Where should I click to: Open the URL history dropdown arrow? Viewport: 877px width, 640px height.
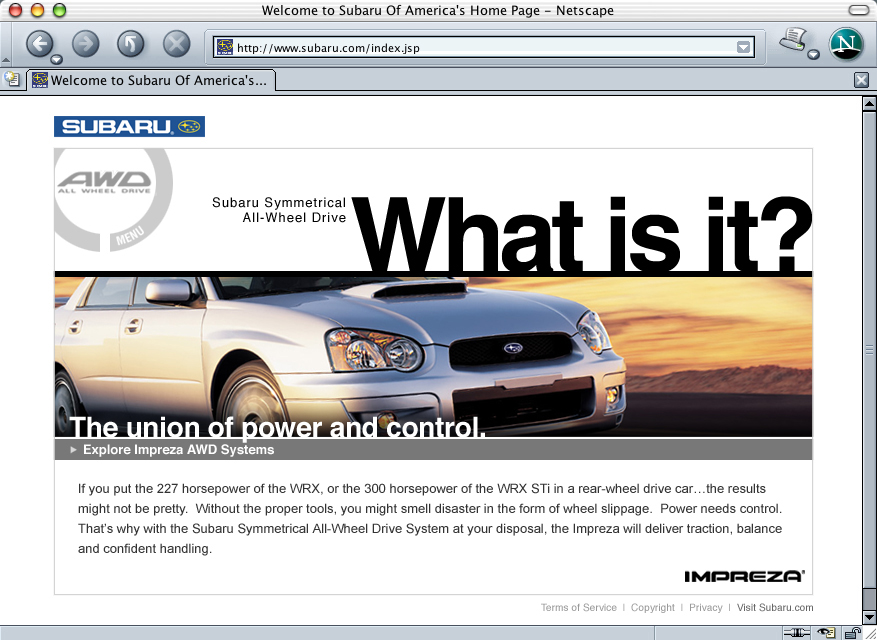743,47
